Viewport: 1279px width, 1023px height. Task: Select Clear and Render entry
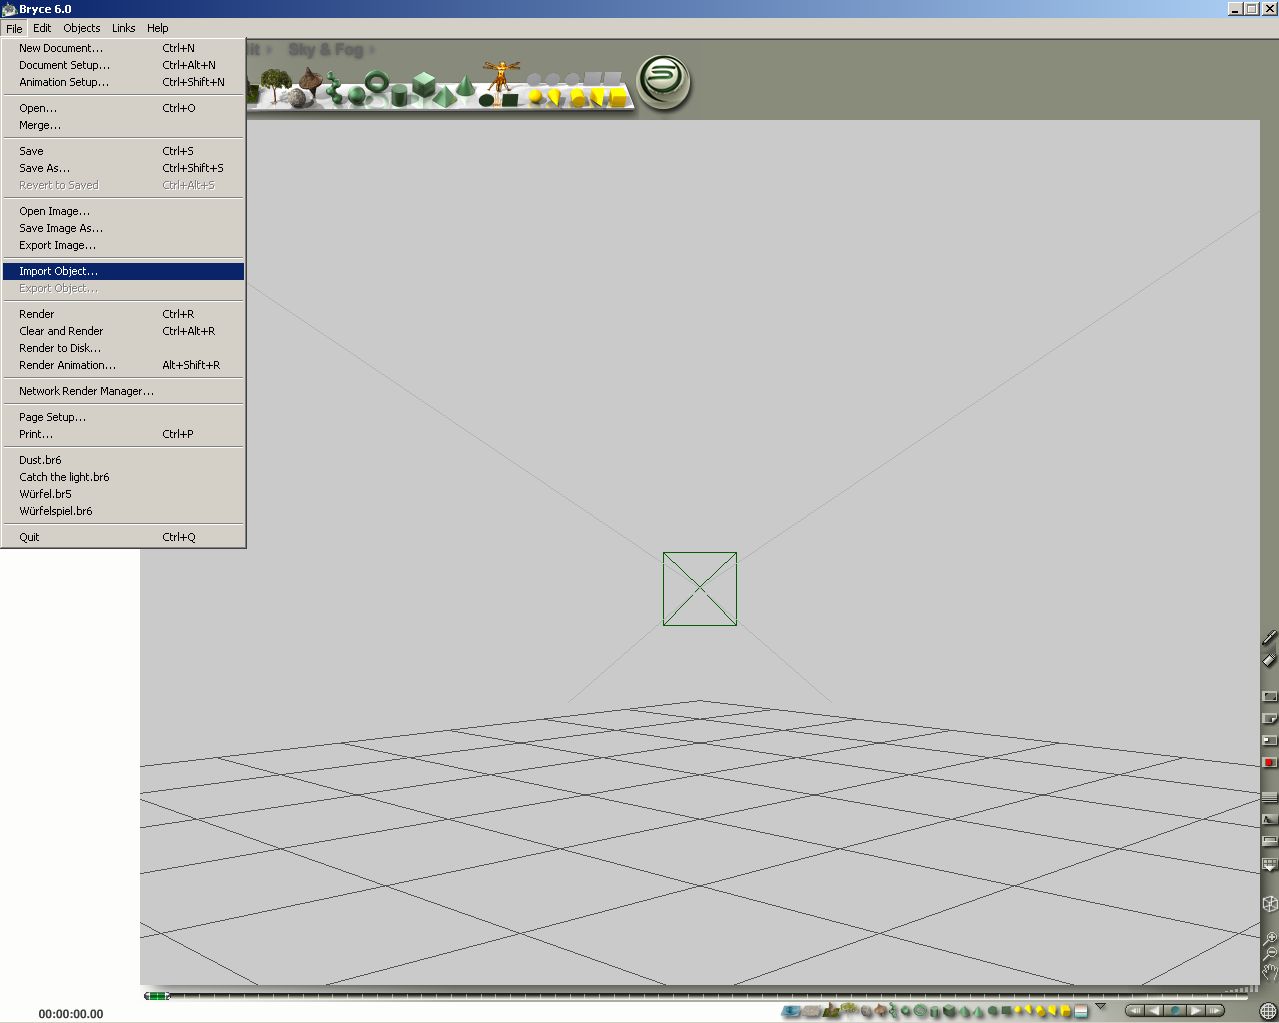(123, 331)
